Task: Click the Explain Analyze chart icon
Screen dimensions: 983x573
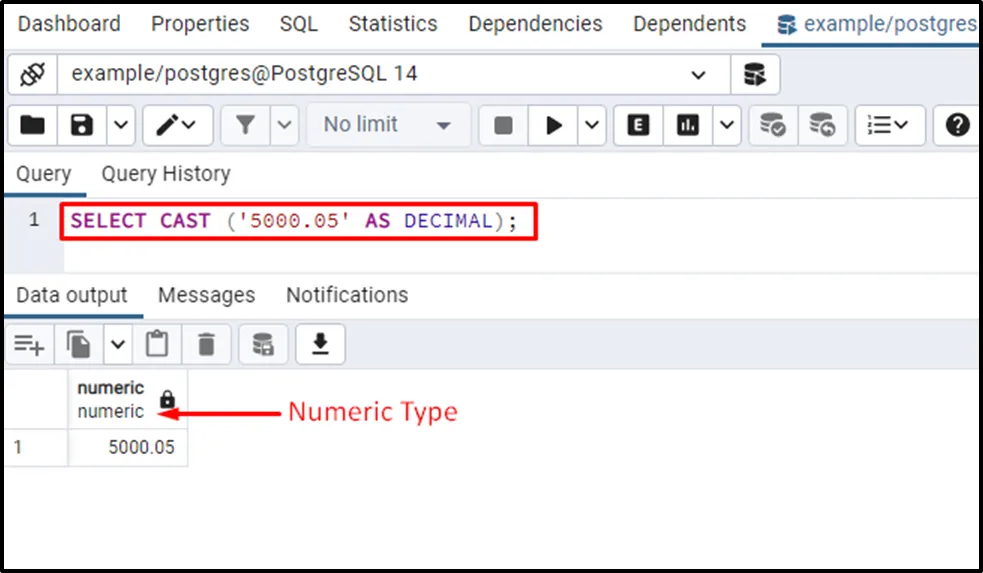Action: 687,125
